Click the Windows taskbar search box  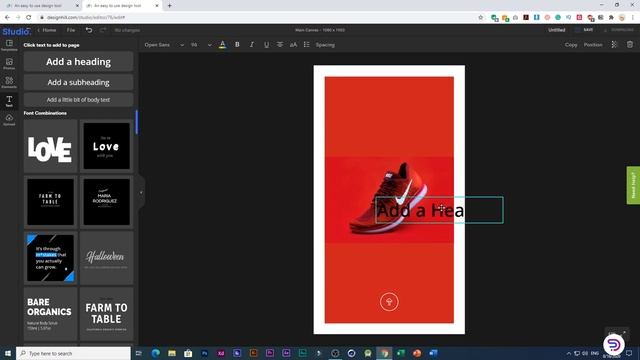point(73,353)
